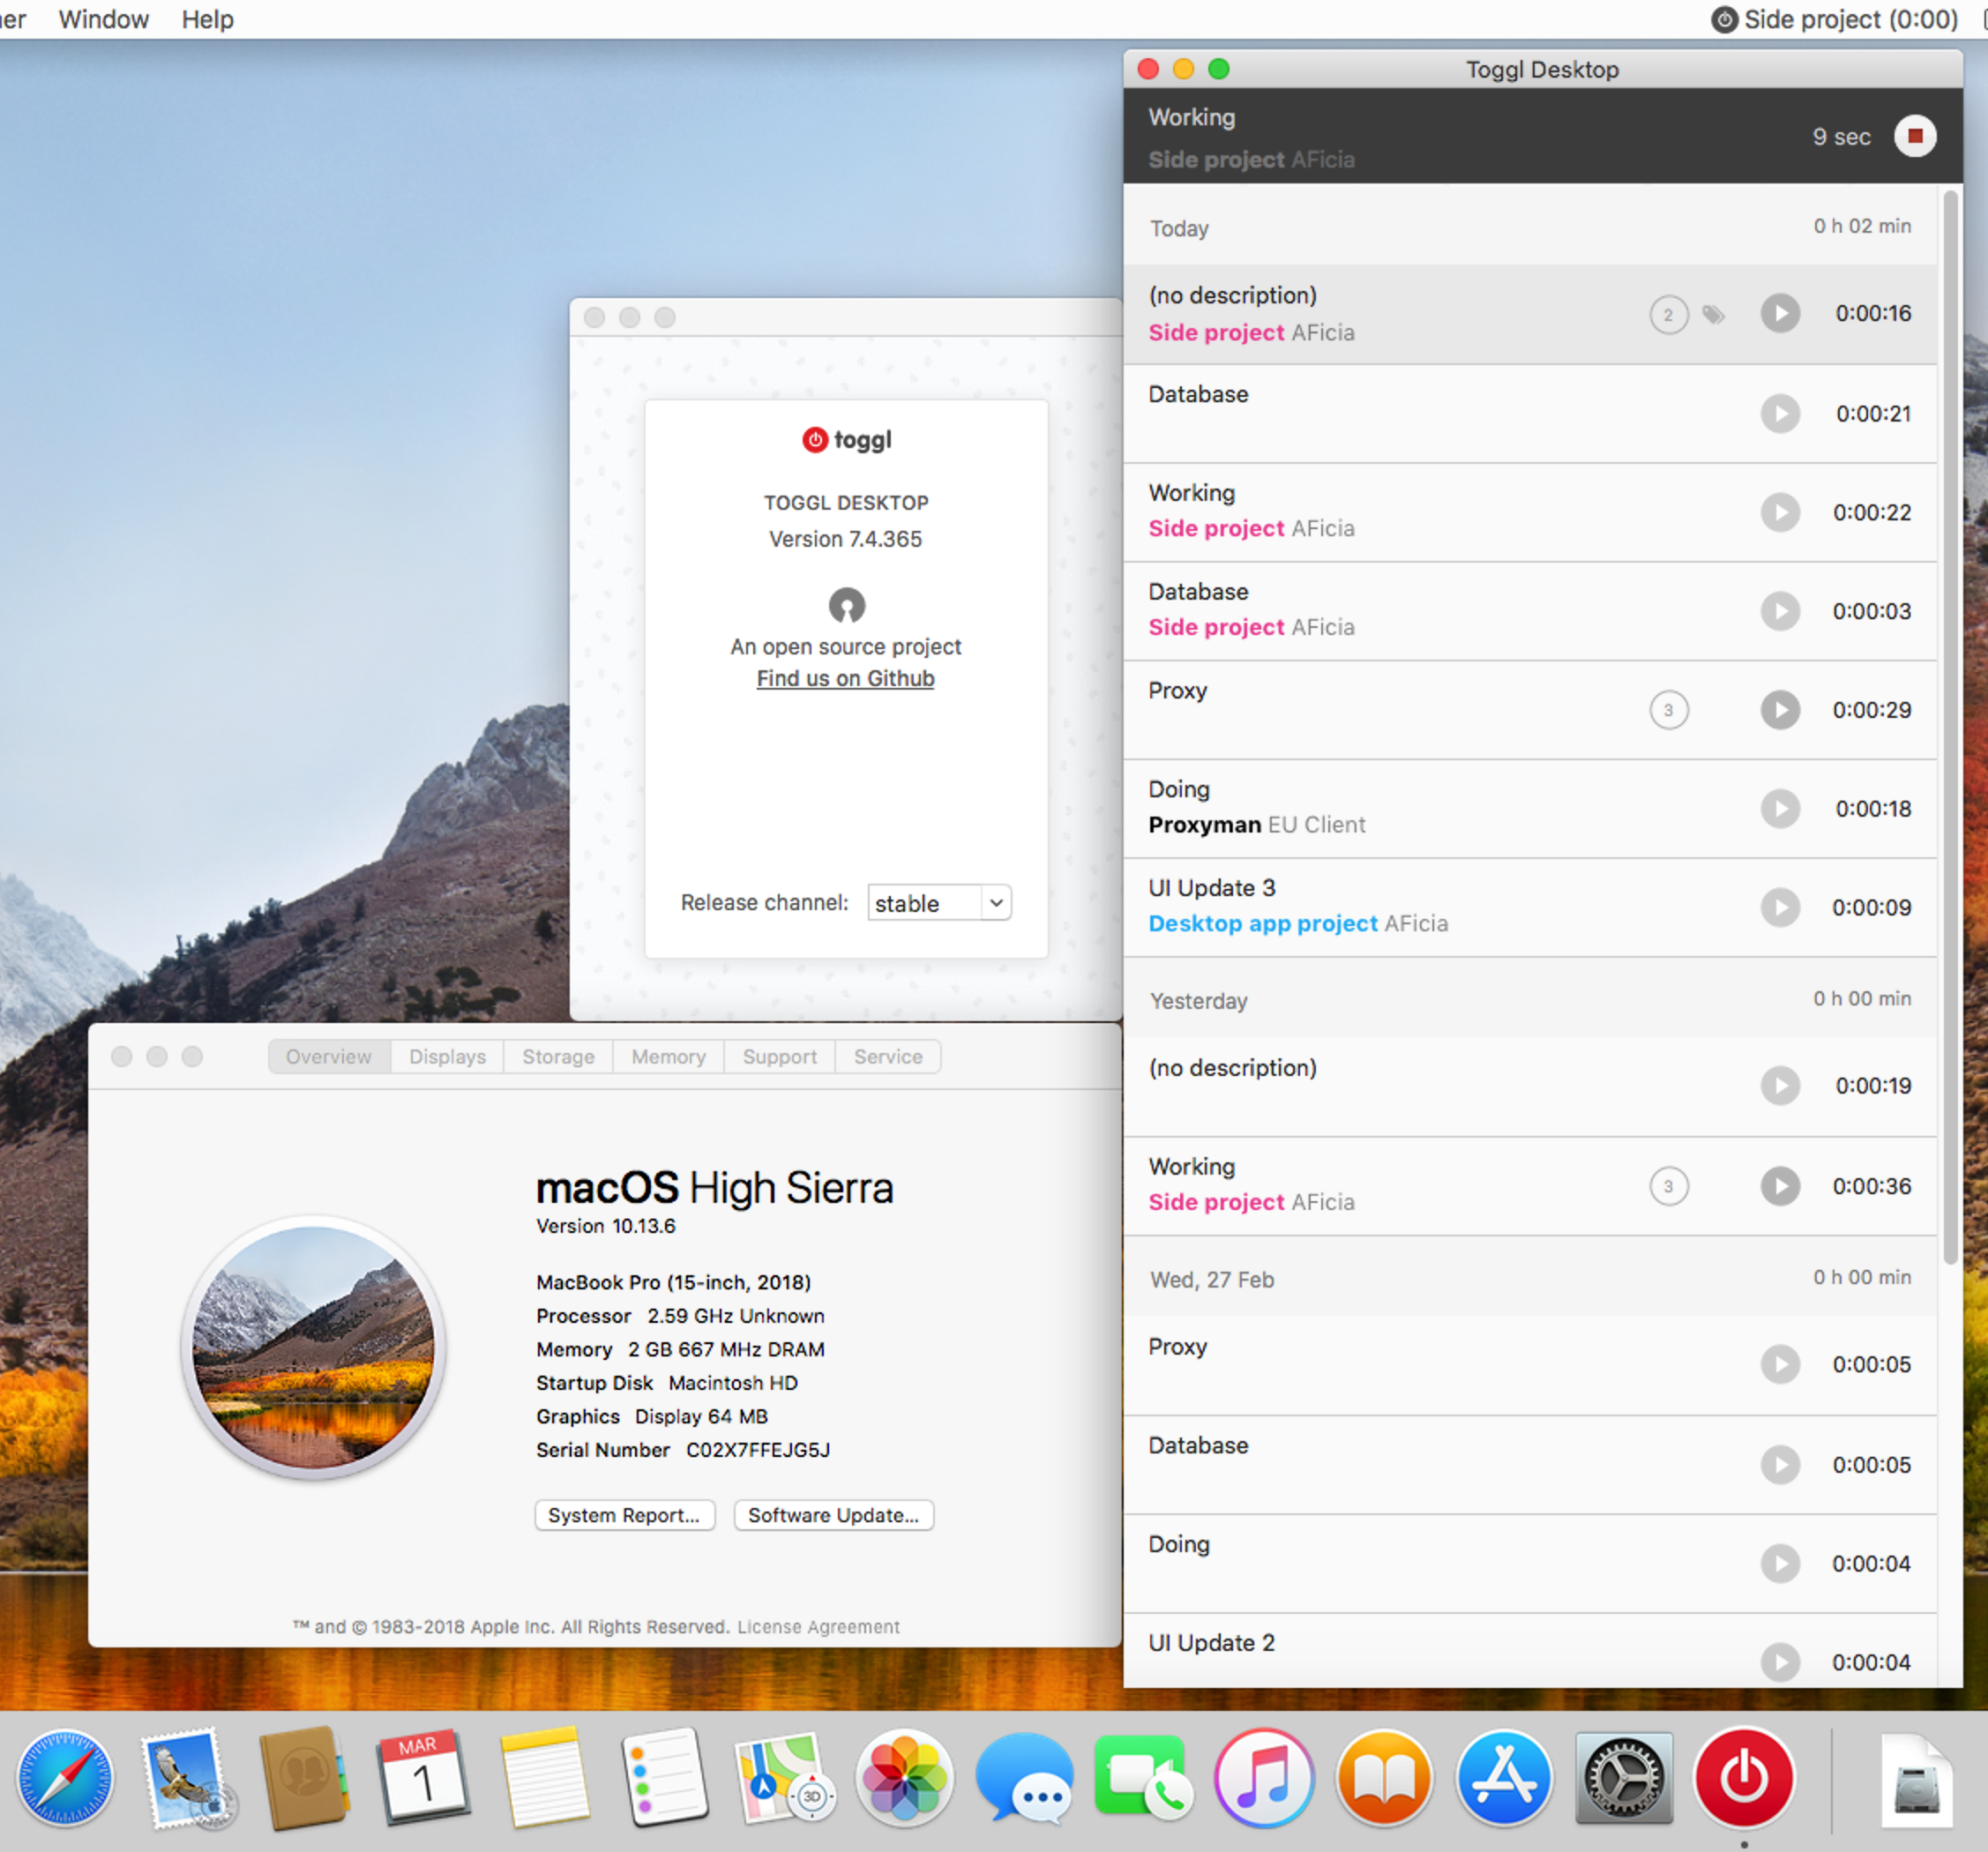The height and width of the screenshot is (1852, 1988).
Task: Expand grouped count 2 on (no description) entry
Action: (x=1668, y=315)
